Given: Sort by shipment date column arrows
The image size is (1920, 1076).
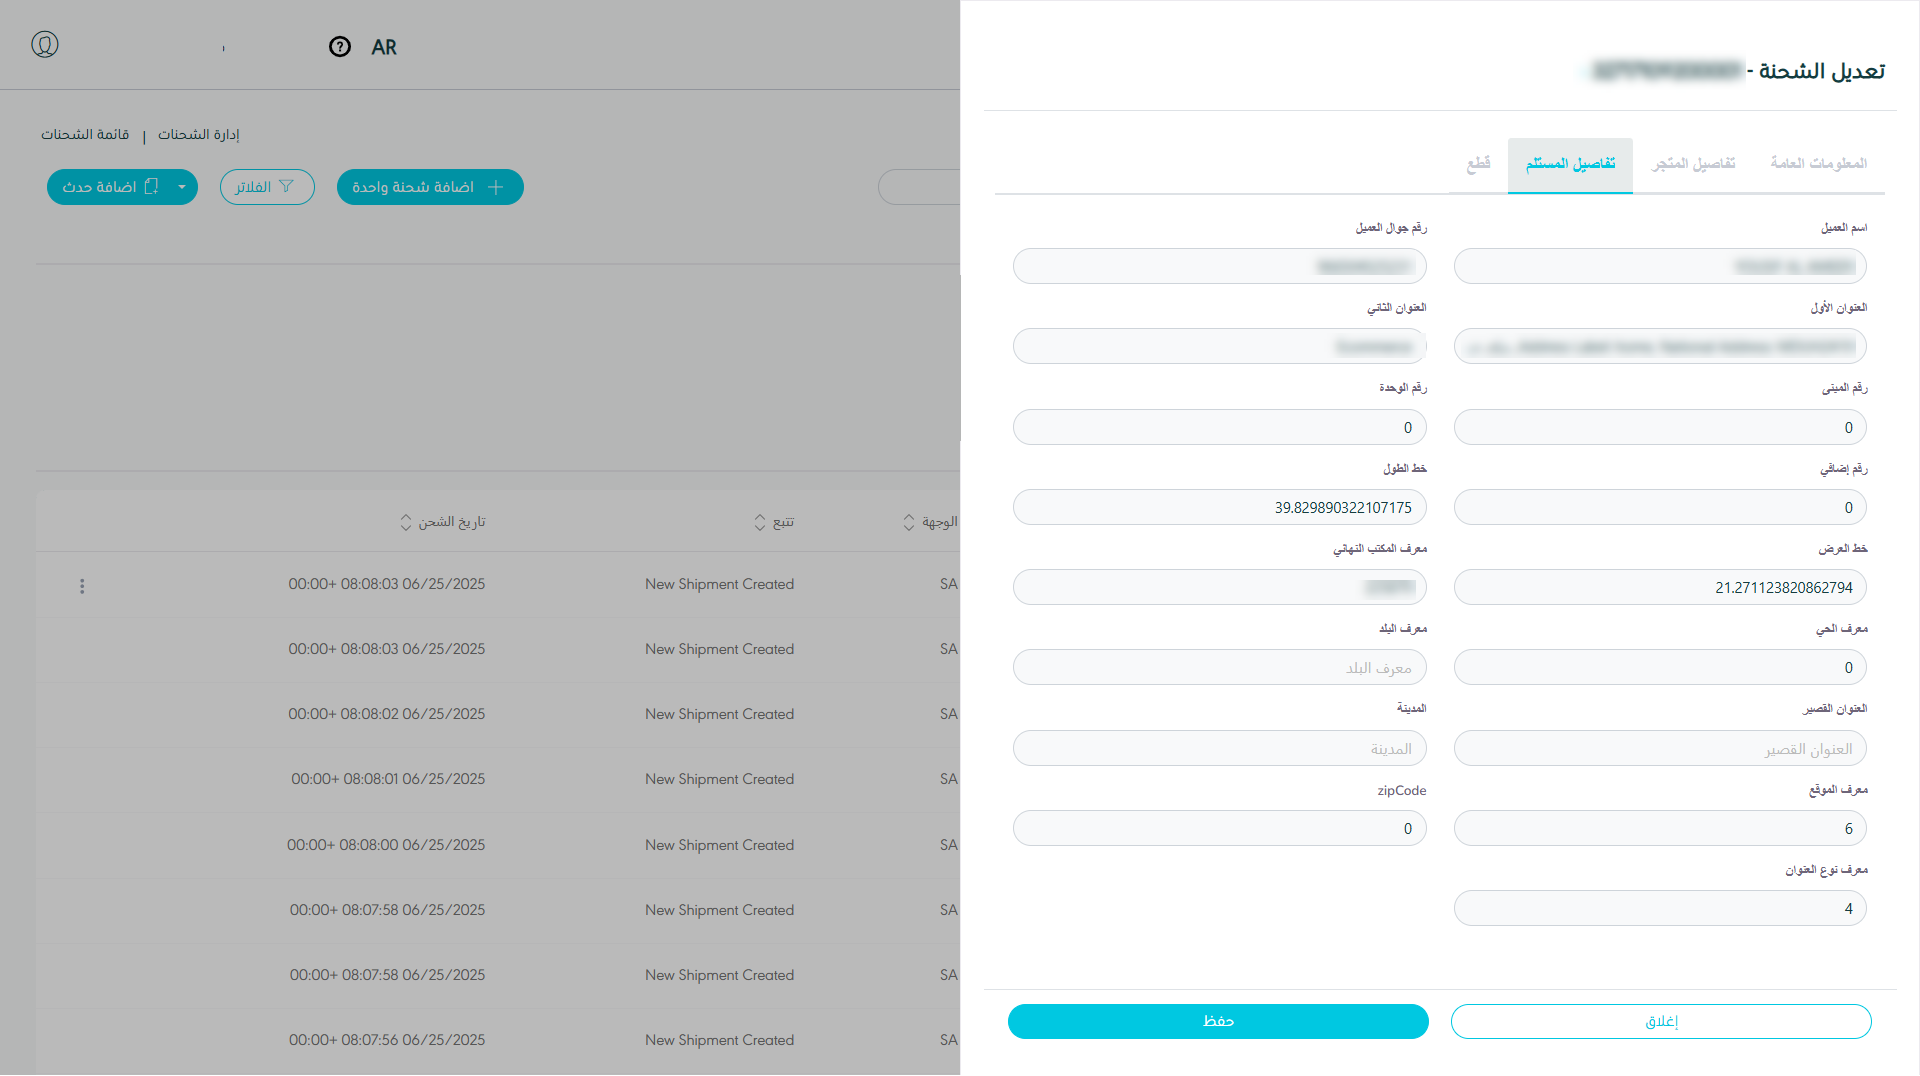Looking at the screenshot, I should 406,522.
